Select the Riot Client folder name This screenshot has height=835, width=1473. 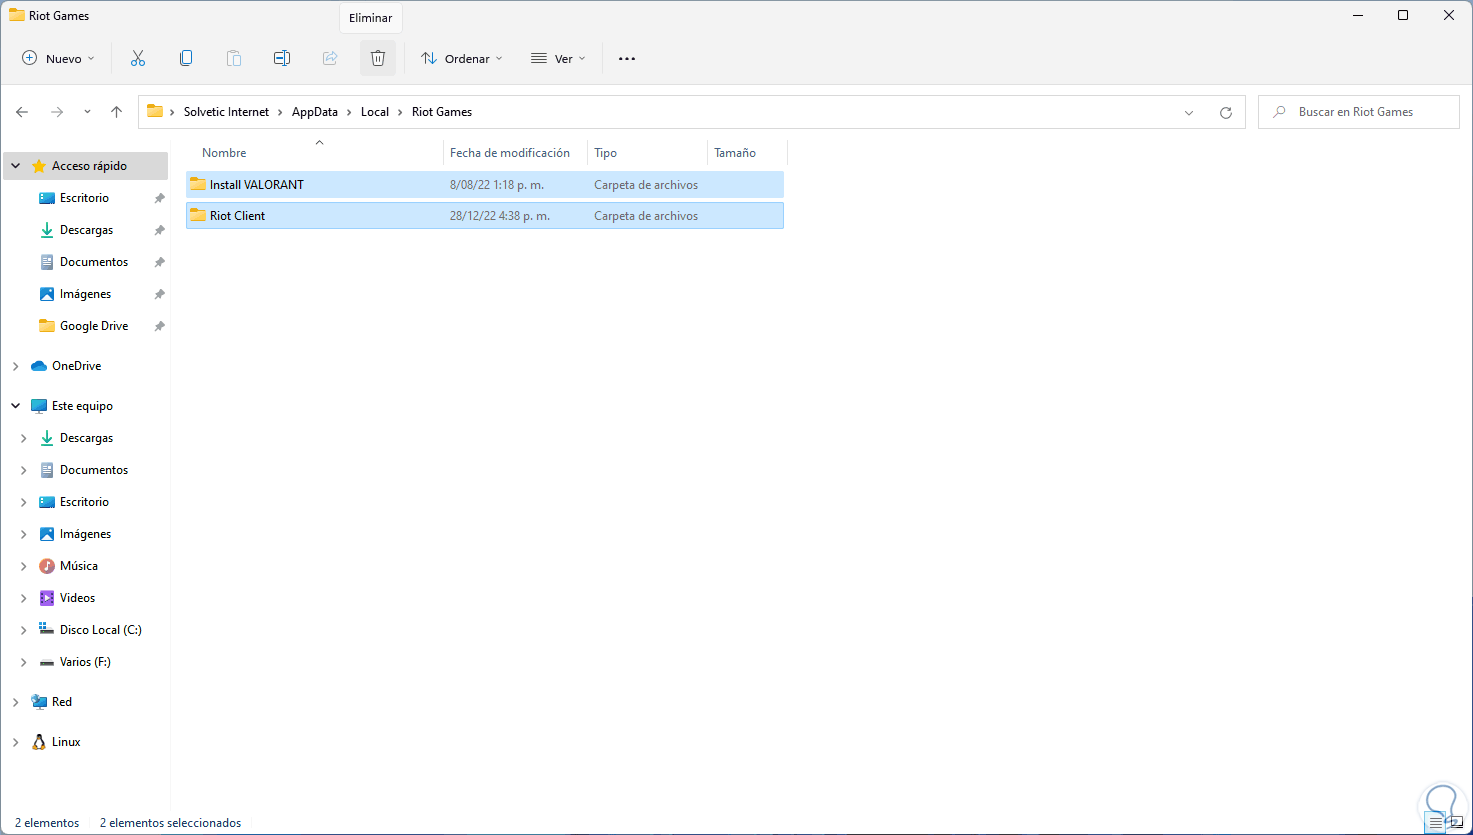238,216
